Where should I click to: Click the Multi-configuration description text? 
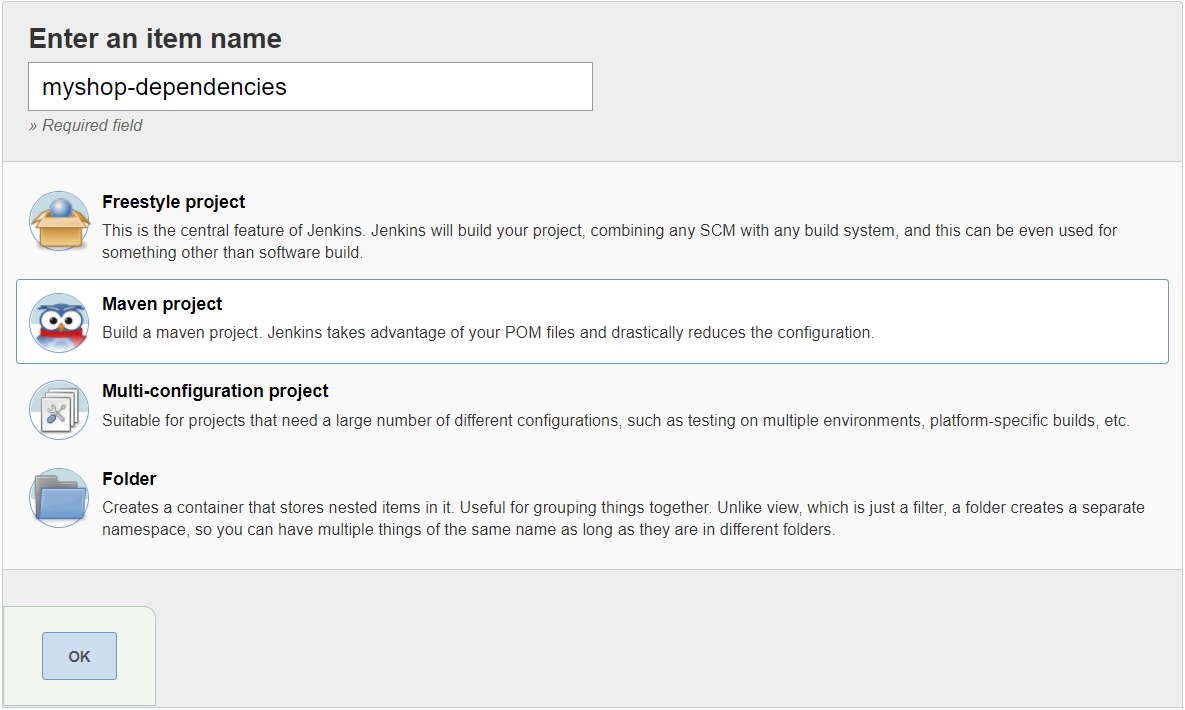pos(615,421)
